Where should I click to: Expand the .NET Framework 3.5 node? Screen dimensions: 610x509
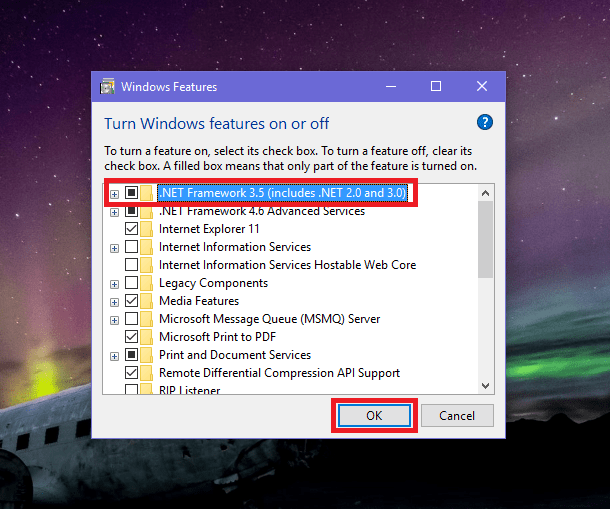coord(114,194)
